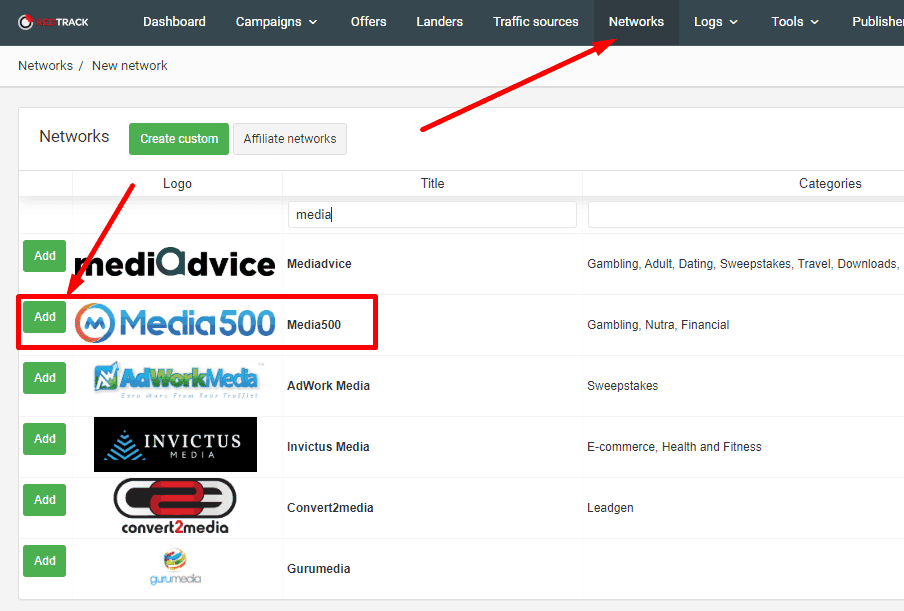The height and width of the screenshot is (611, 904).
Task: Add the Media500 network
Action: click(44, 317)
